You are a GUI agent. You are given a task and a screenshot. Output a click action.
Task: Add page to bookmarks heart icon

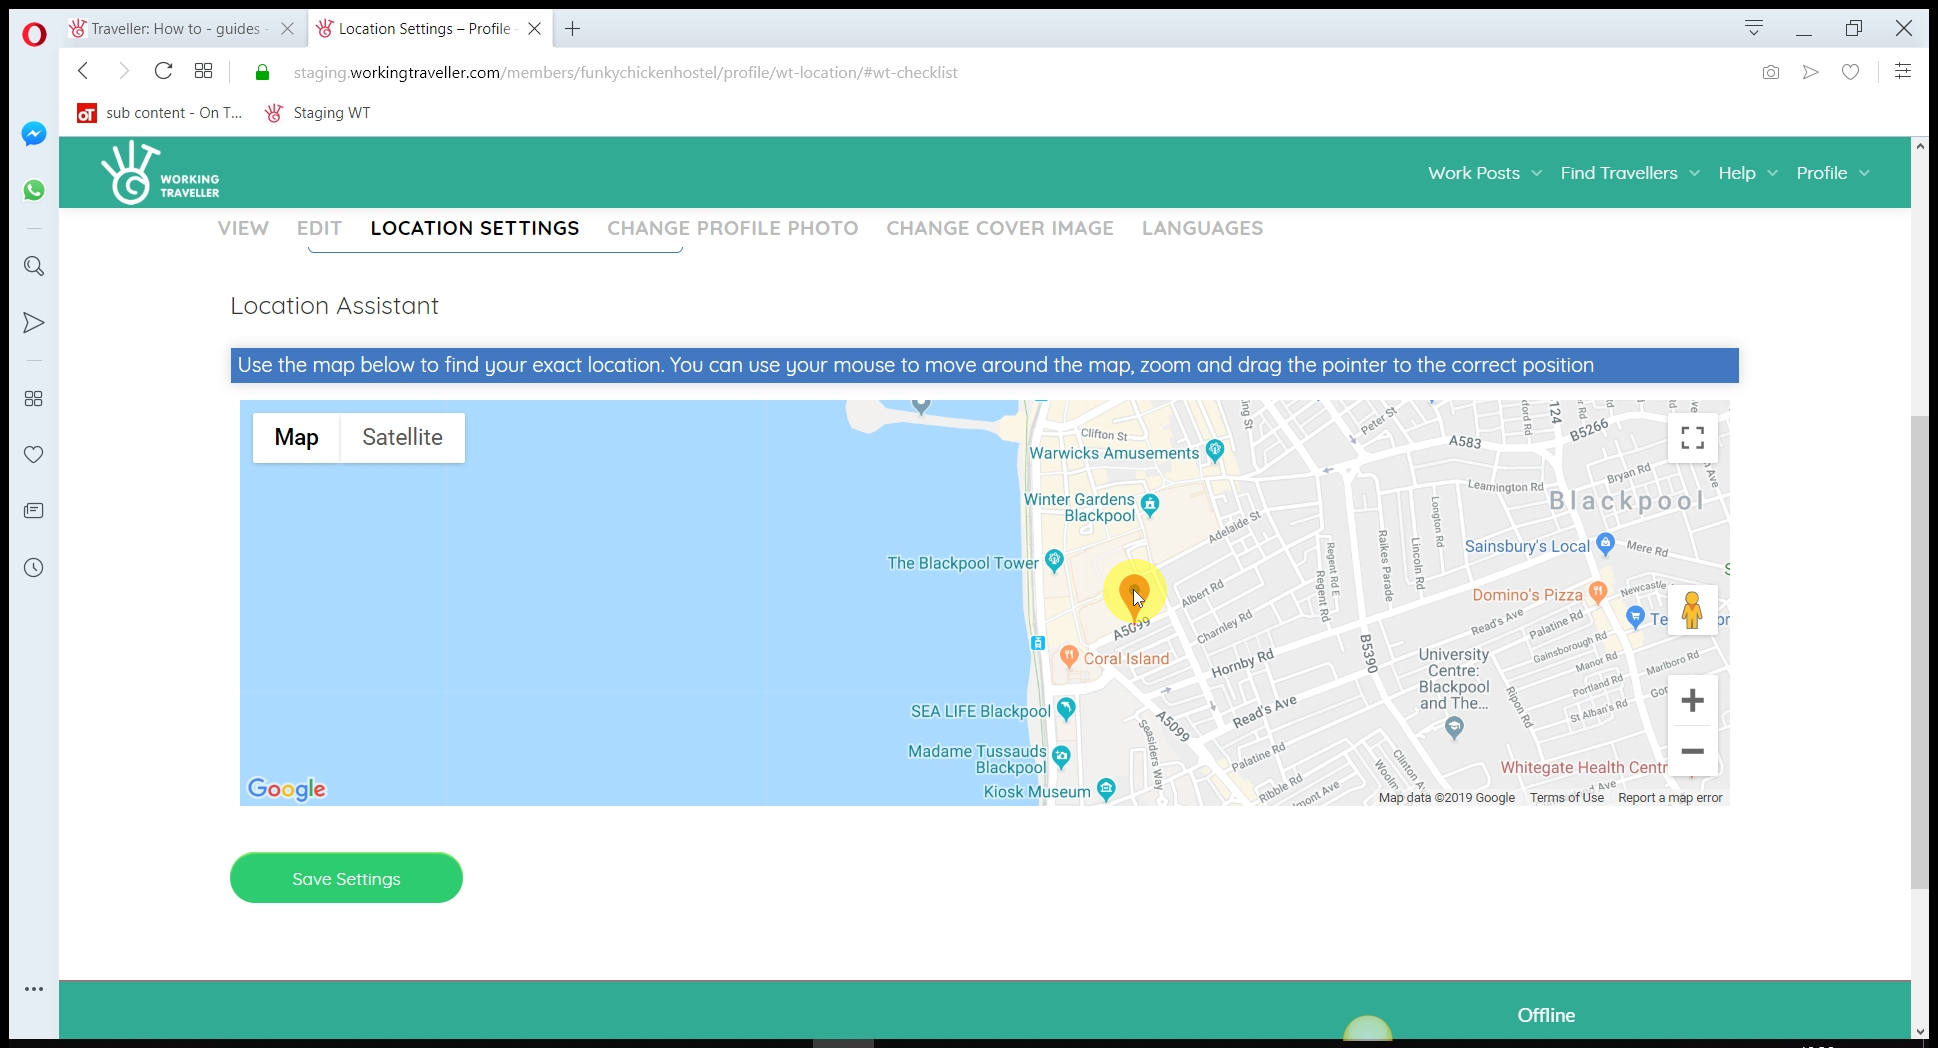tap(1850, 72)
